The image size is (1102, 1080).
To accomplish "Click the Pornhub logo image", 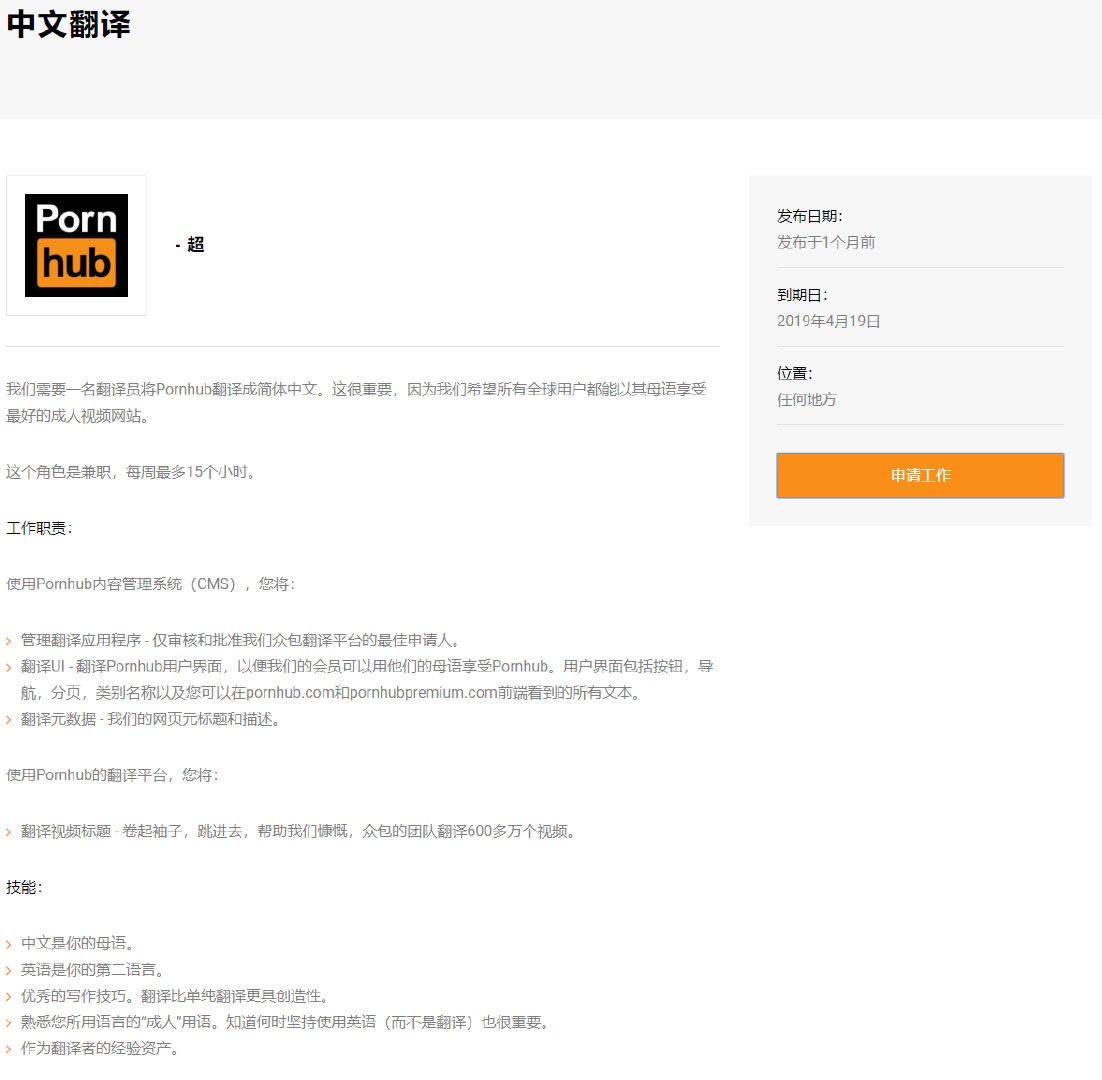I will 75,244.
